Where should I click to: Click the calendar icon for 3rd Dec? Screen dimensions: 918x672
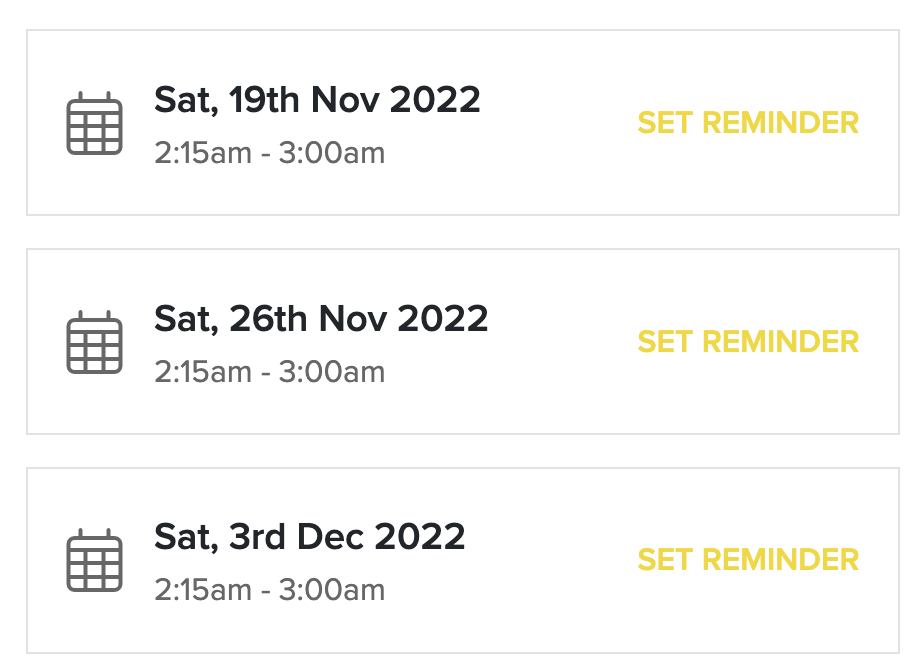click(x=95, y=561)
